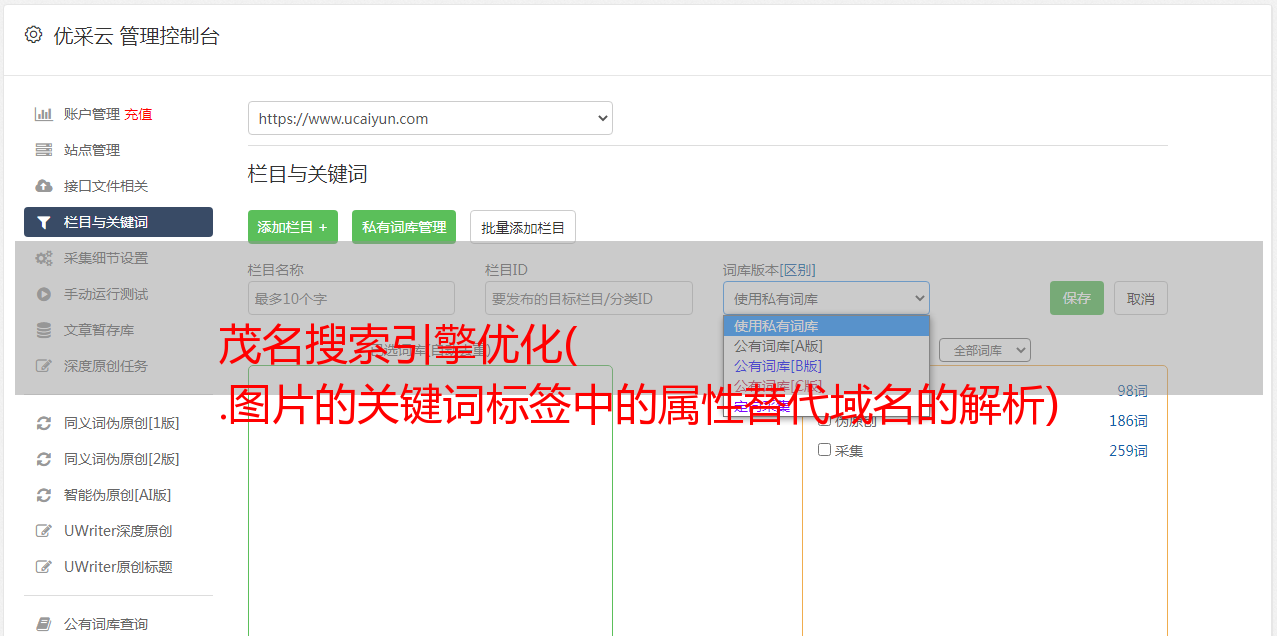1277x636 pixels.
Task: Open UWriter原创标题 in the sidebar
Action: [x=118, y=567]
